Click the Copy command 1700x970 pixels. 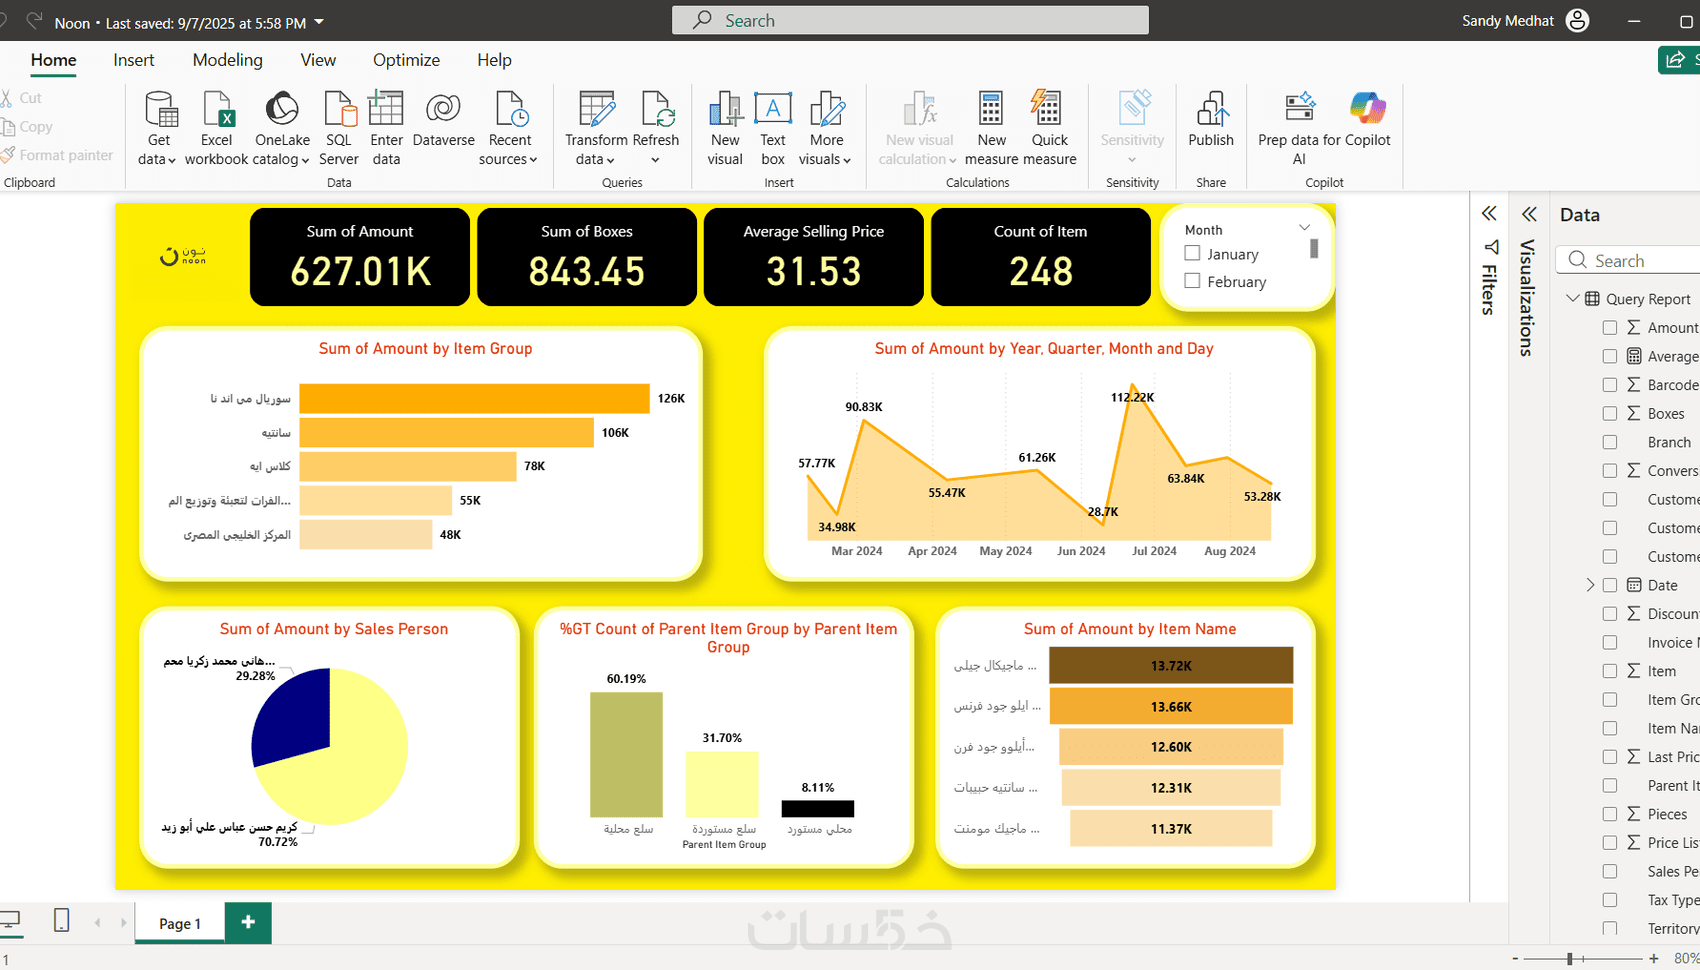click(26, 127)
